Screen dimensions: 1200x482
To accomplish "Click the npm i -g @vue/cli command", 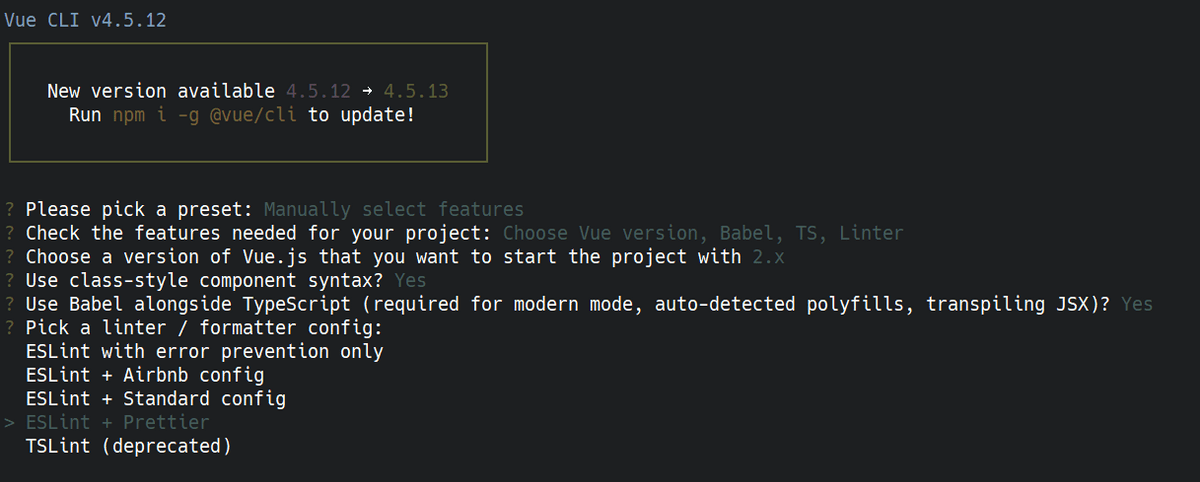I will pos(205,115).
